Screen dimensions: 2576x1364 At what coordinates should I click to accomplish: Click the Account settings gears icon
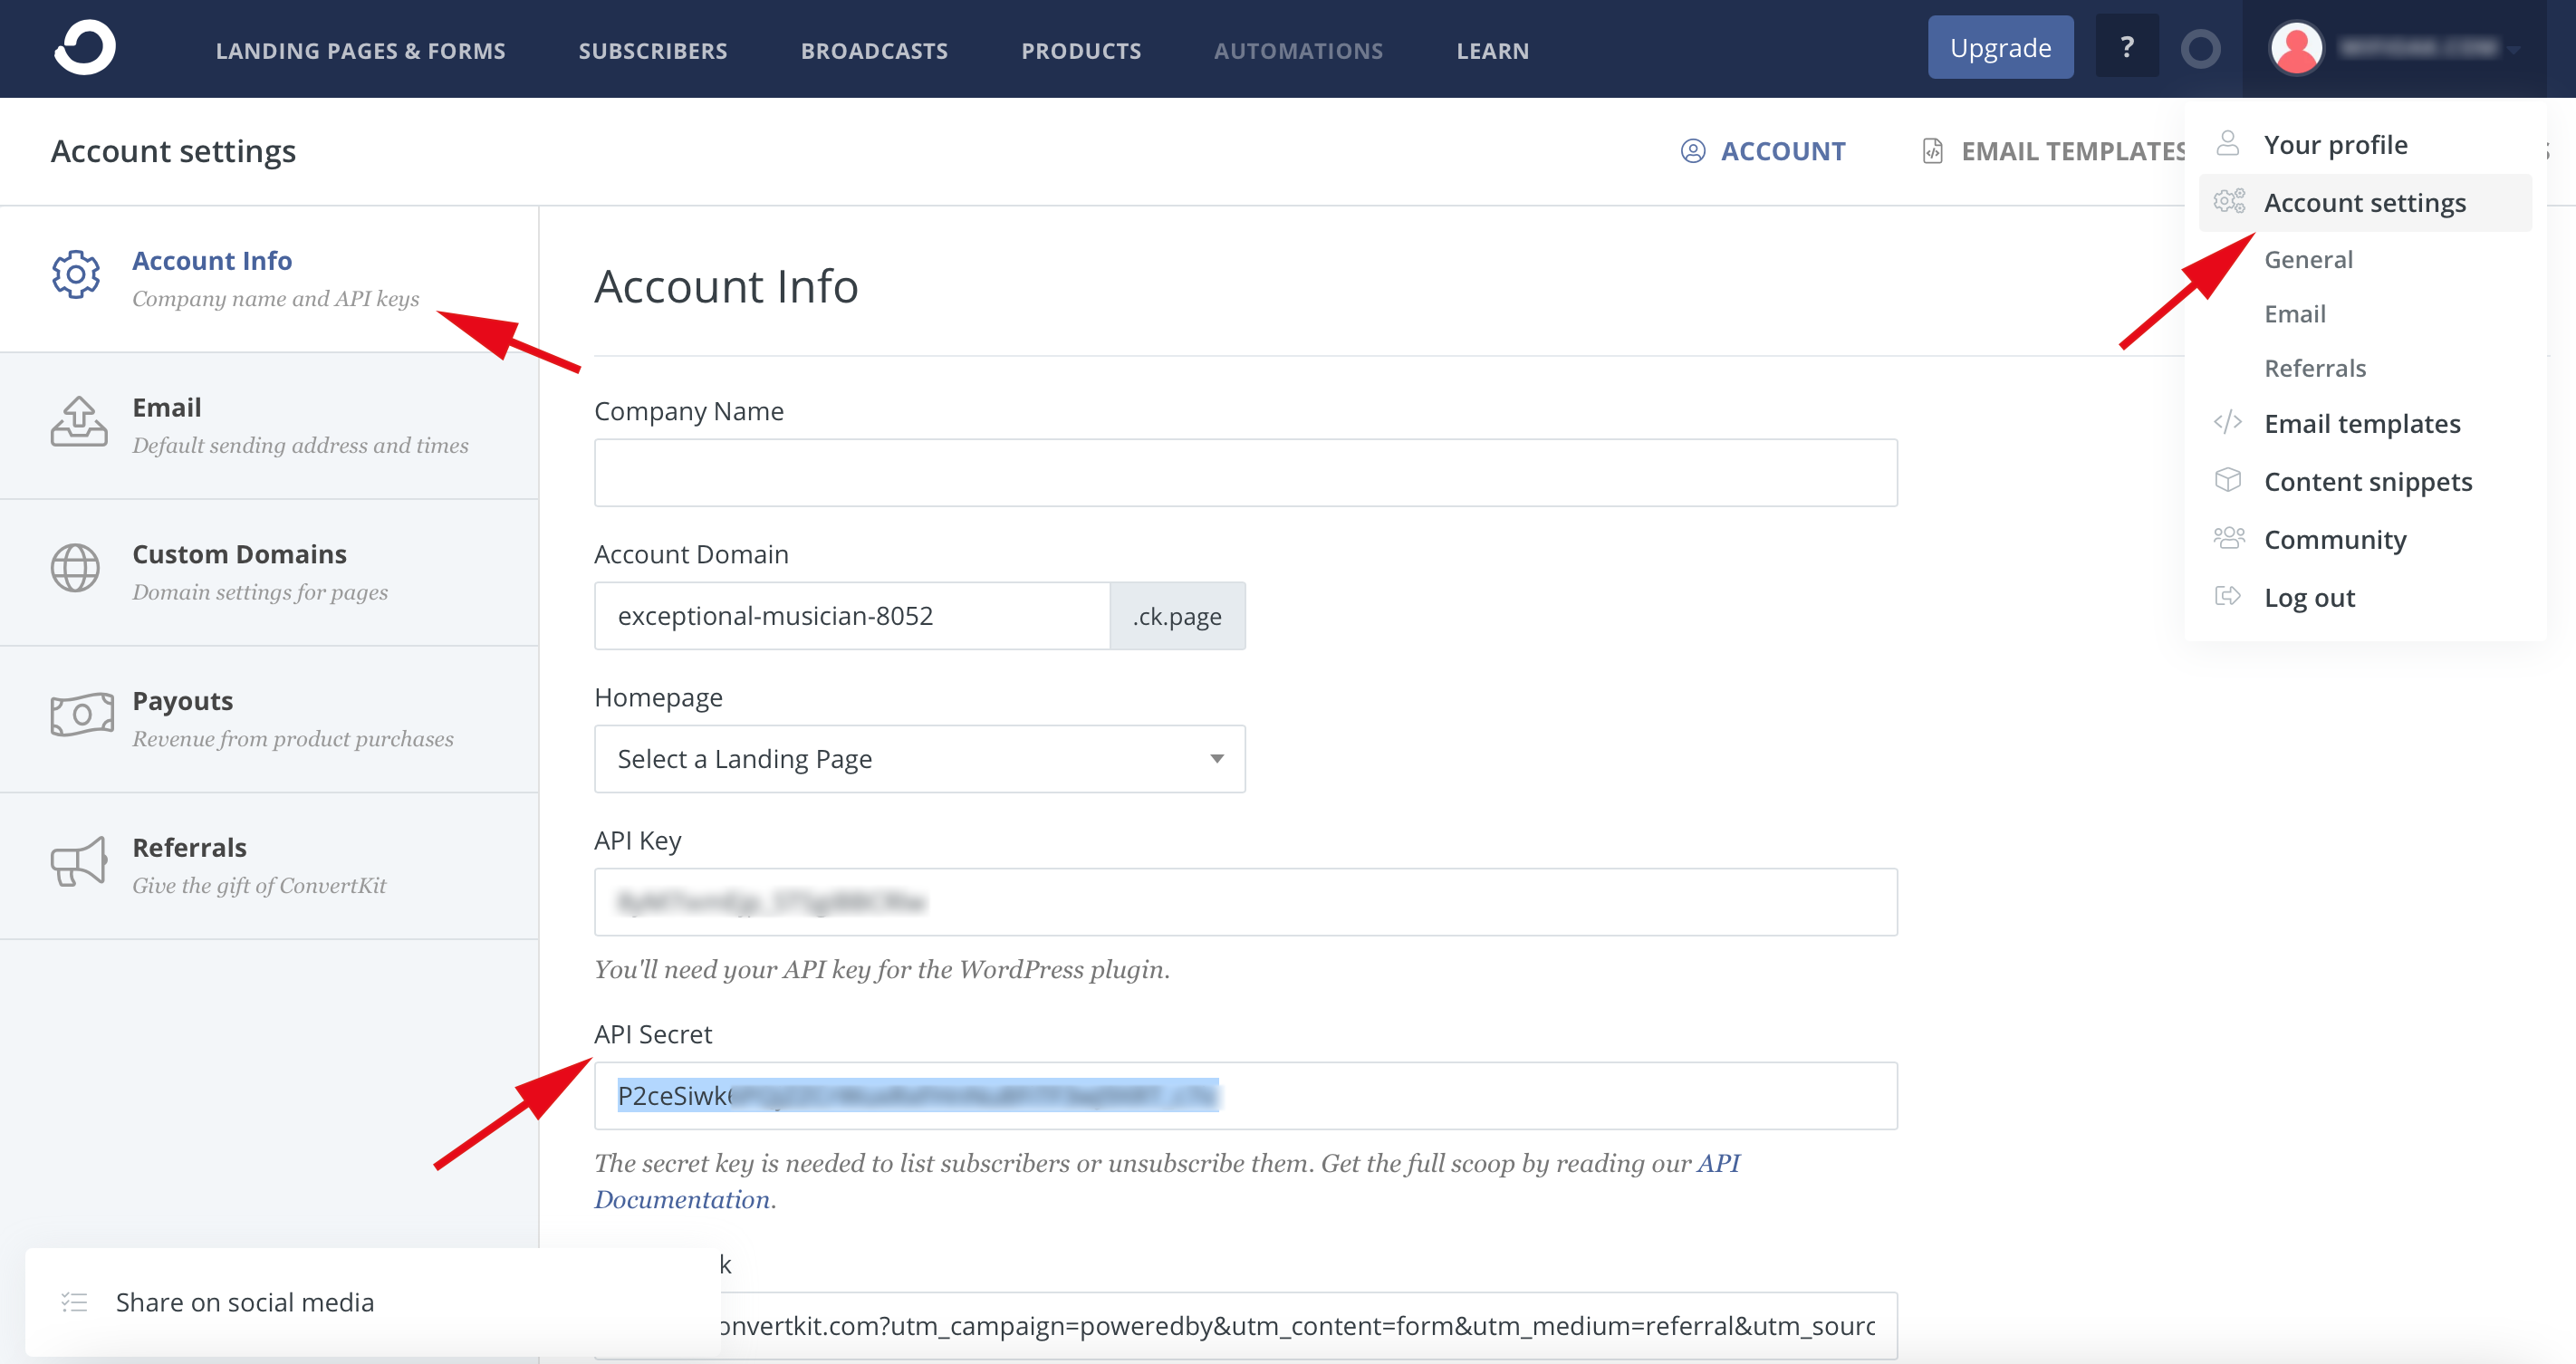coord(2228,201)
